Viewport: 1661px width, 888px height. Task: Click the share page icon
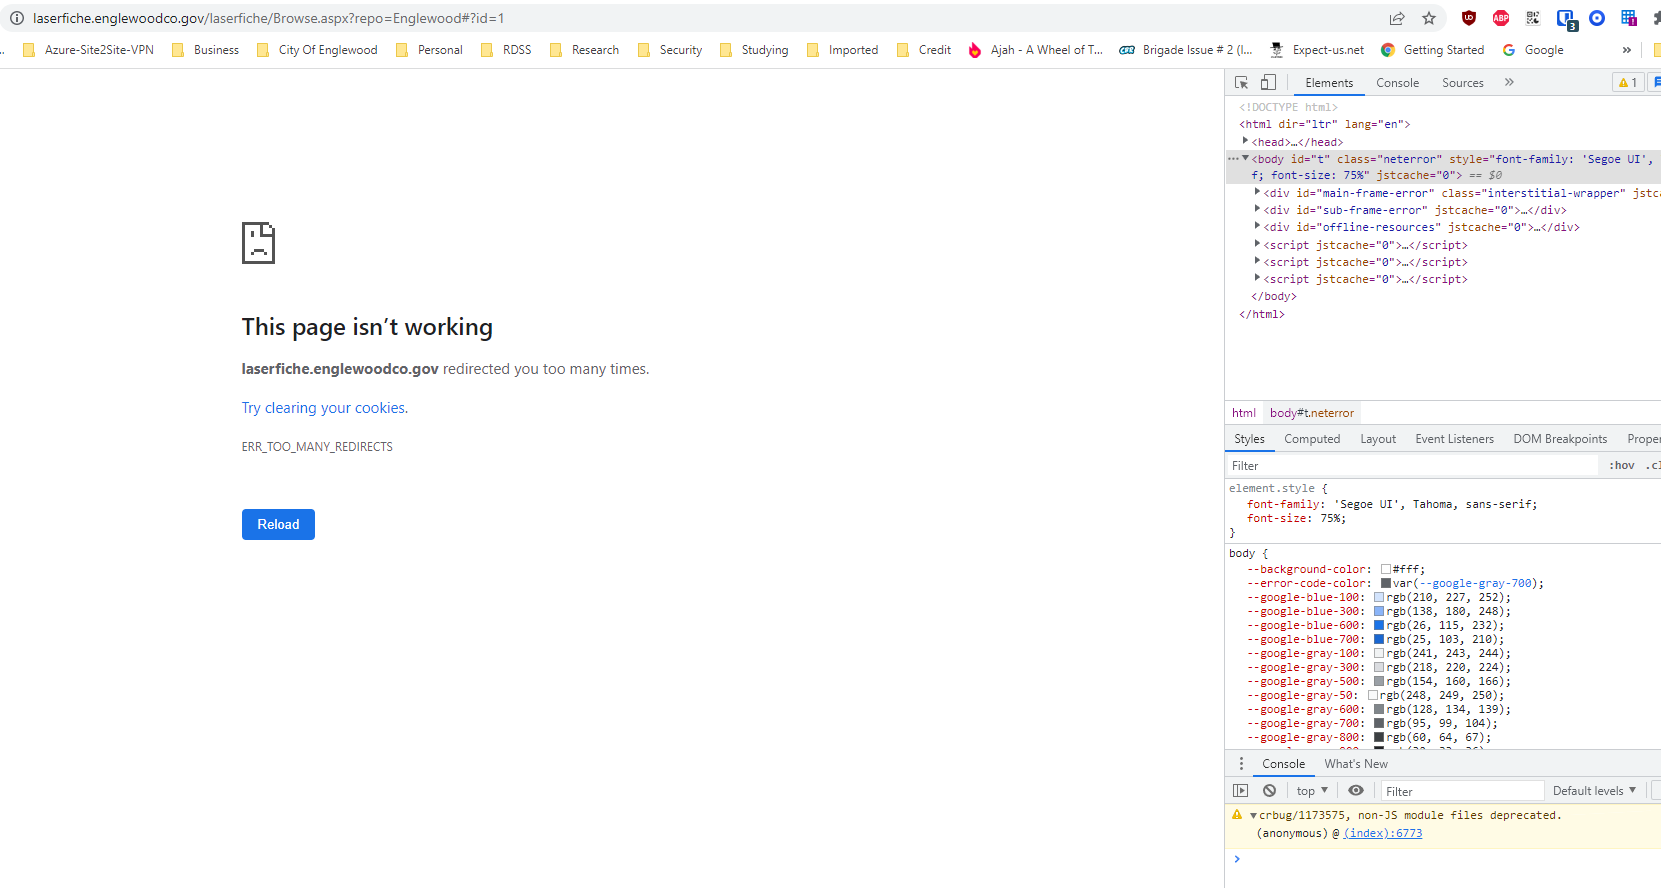[1397, 18]
